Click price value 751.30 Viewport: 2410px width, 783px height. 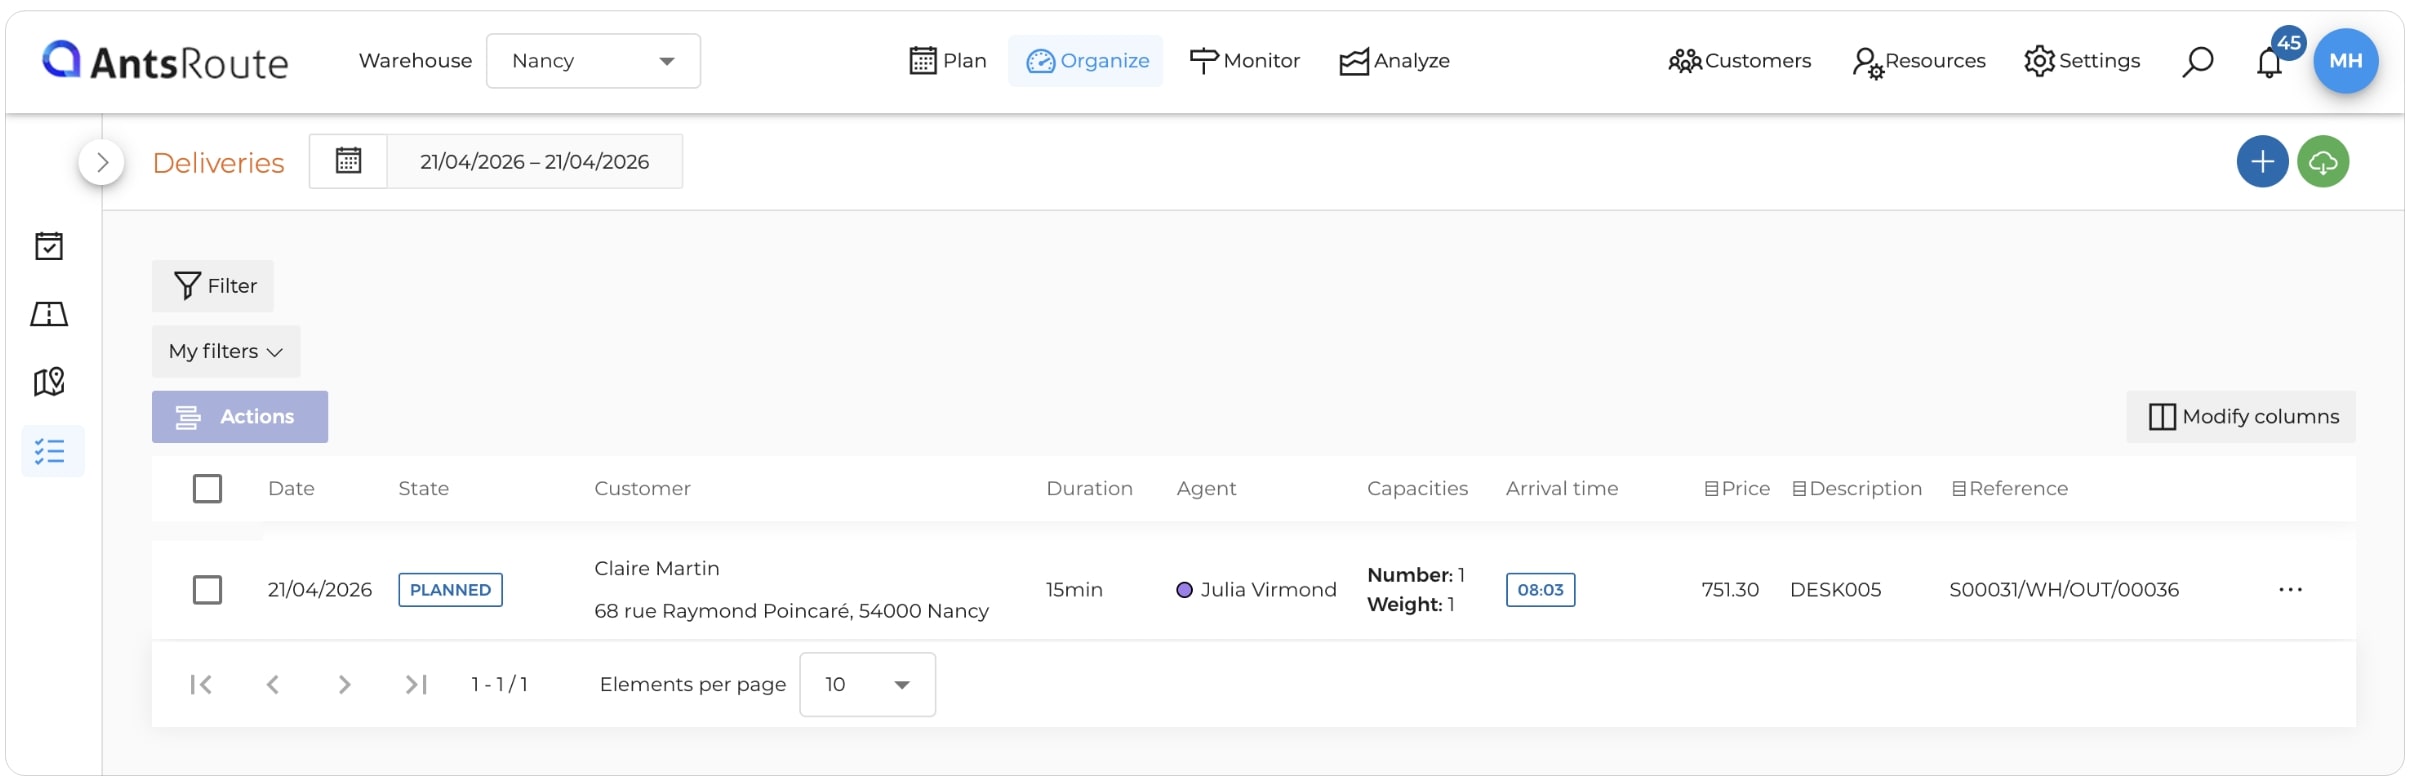[1730, 590]
